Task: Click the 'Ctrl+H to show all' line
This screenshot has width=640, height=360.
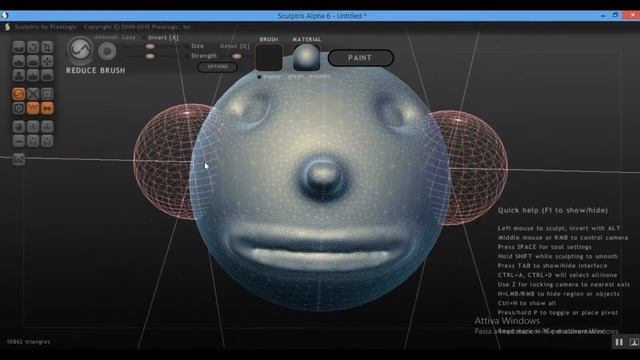Action: tap(527, 303)
